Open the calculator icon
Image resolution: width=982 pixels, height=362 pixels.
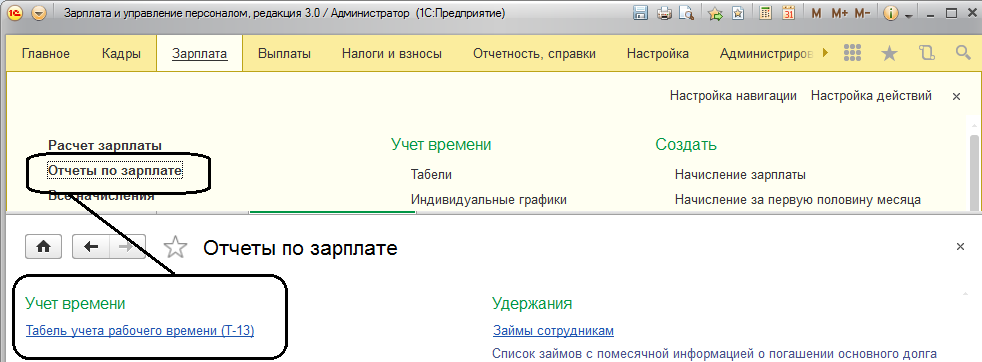765,13
